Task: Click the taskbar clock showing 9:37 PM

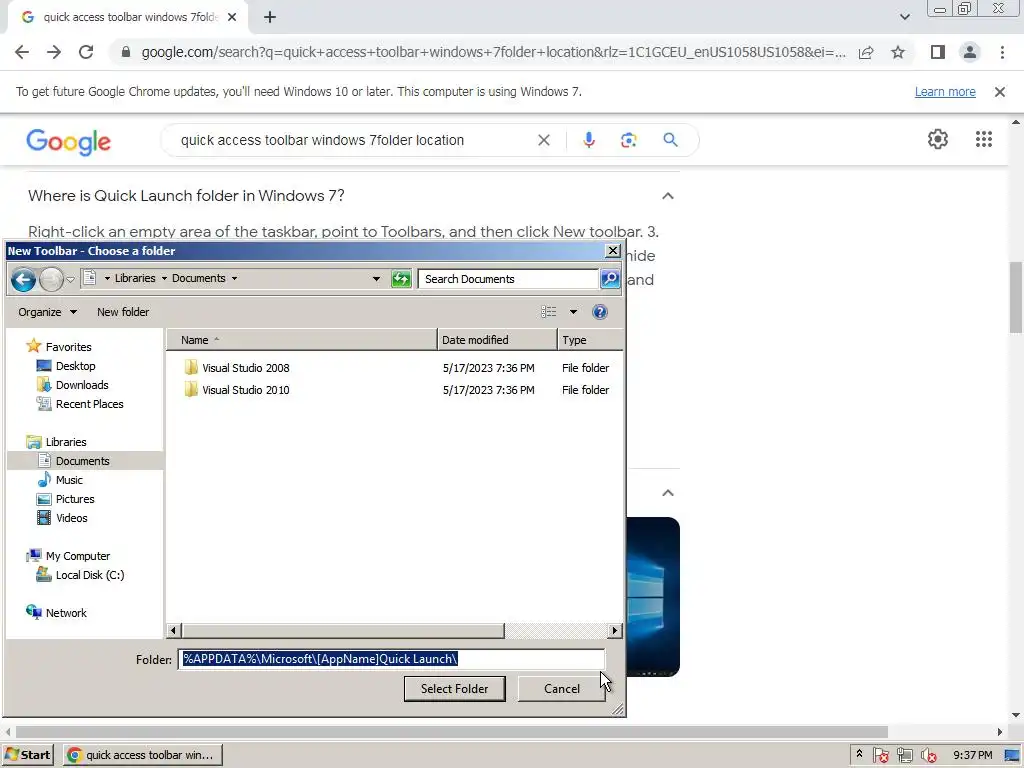Action: pyautogui.click(x=972, y=755)
